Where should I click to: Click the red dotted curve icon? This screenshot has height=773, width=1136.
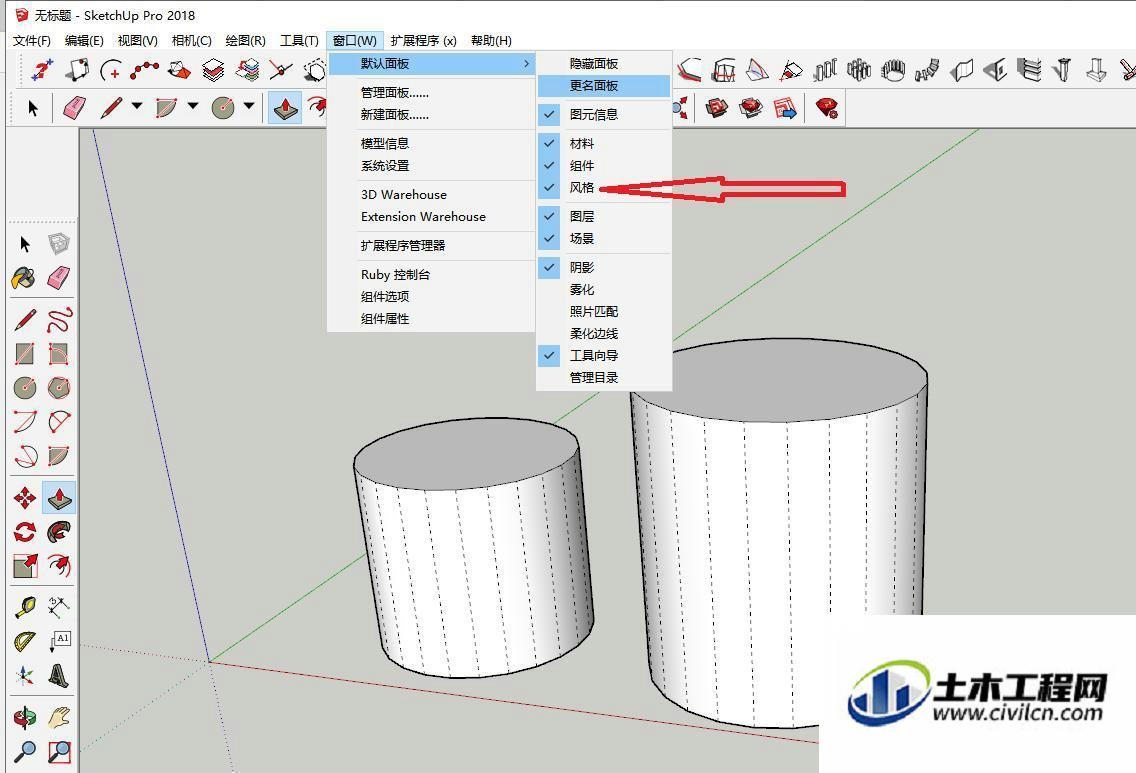point(144,70)
